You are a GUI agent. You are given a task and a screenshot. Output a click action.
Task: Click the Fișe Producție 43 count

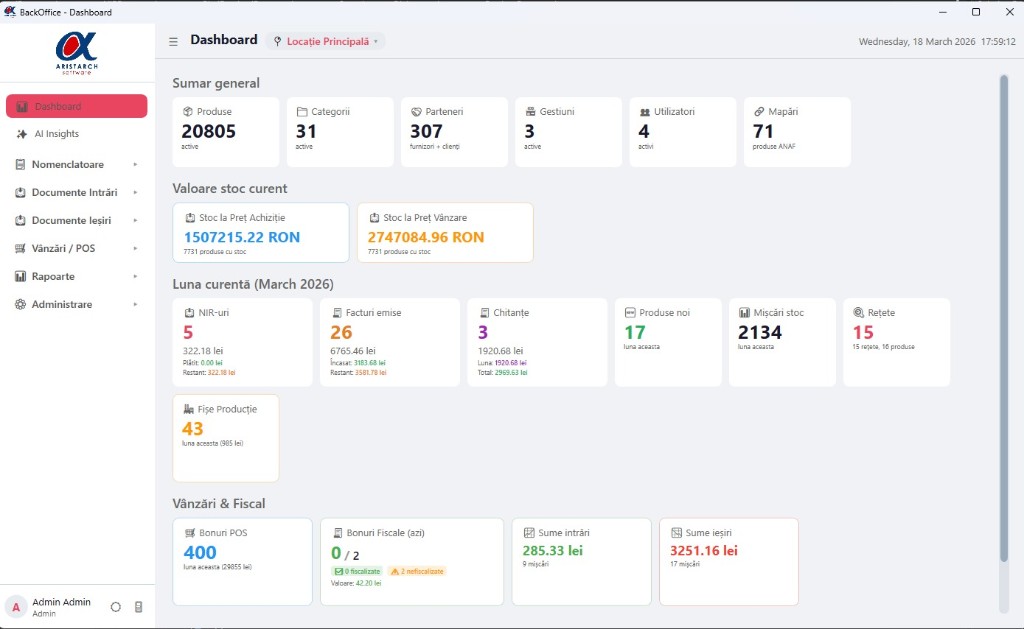(193, 428)
